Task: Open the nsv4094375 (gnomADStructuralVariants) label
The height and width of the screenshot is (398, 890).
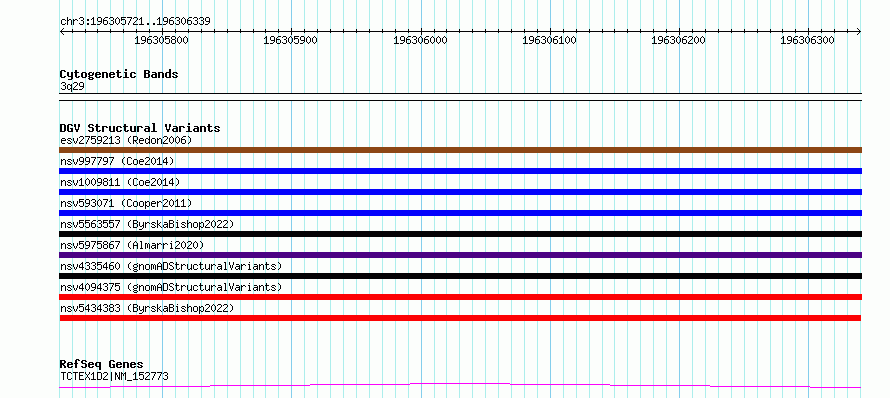Action: click(x=171, y=287)
